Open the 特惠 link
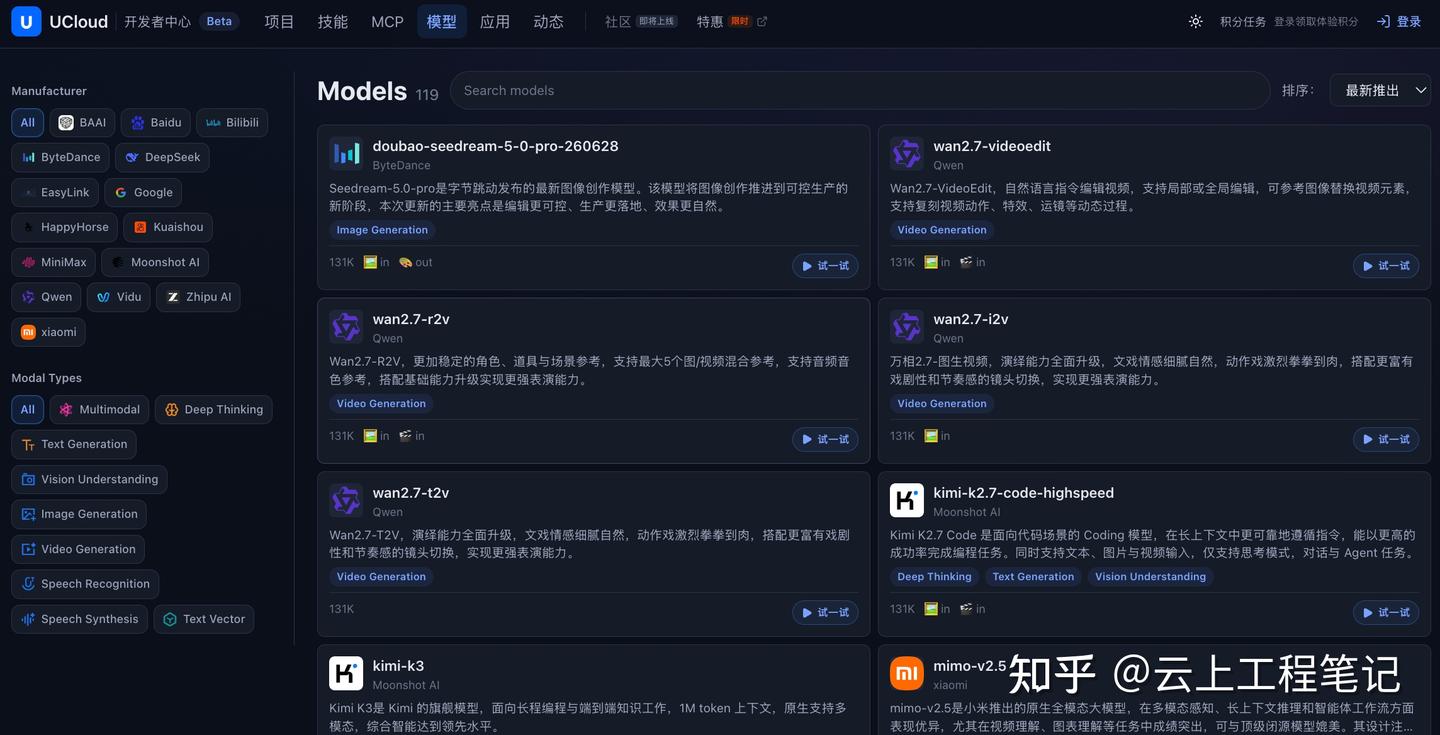Viewport: 1440px width, 735px height. tap(710, 21)
